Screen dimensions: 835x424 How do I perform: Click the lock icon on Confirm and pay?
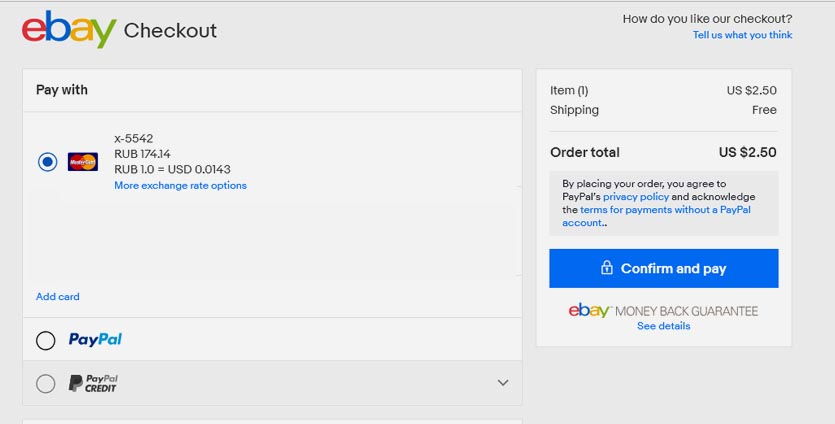pyautogui.click(x=606, y=268)
